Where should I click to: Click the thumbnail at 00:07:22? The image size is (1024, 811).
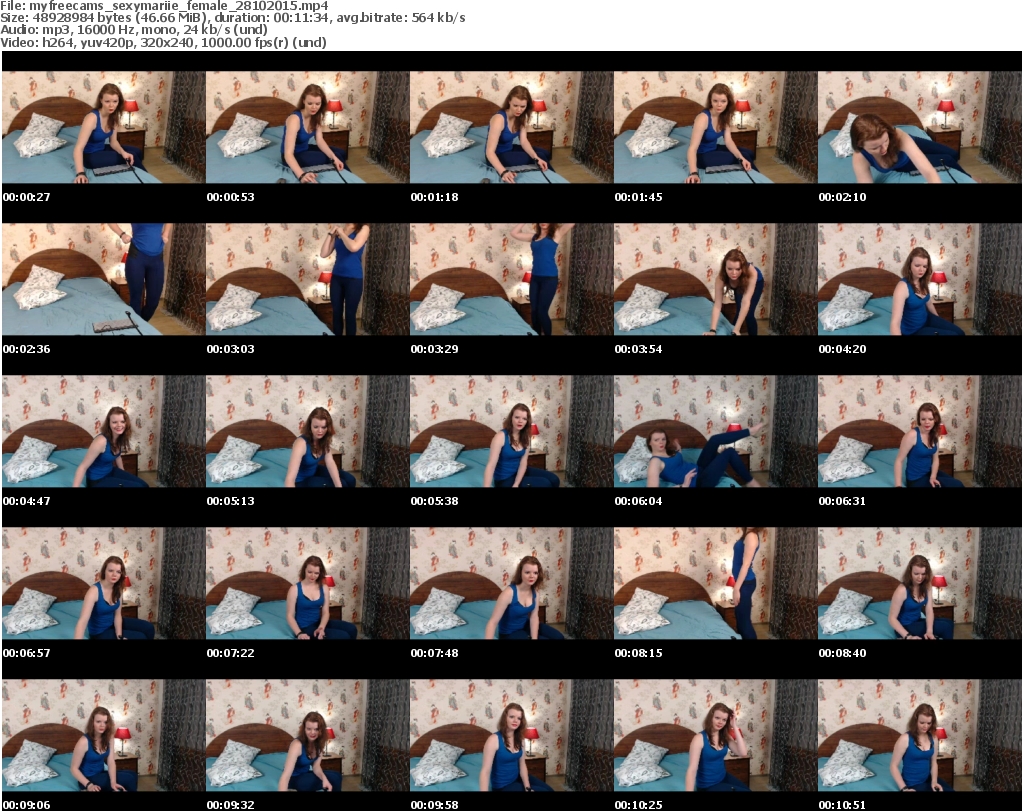[x=308, y=584]
